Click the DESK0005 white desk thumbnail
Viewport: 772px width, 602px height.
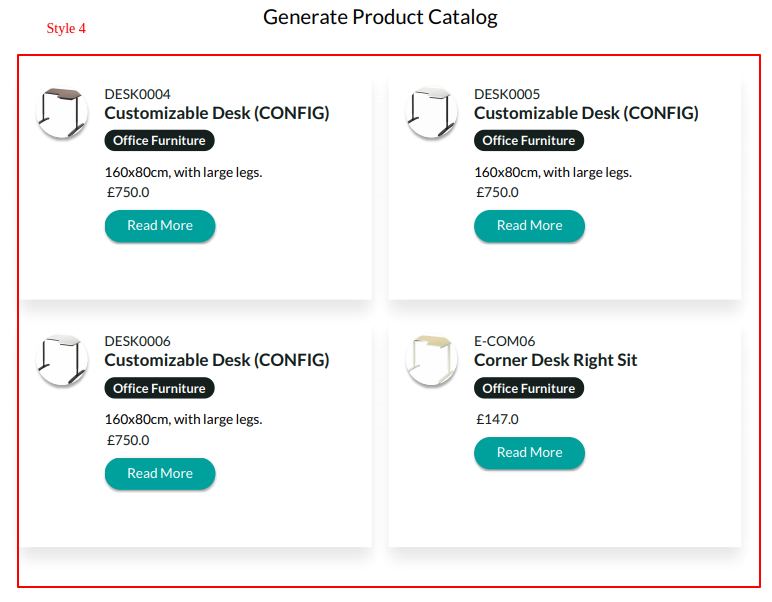coord(431,112)
